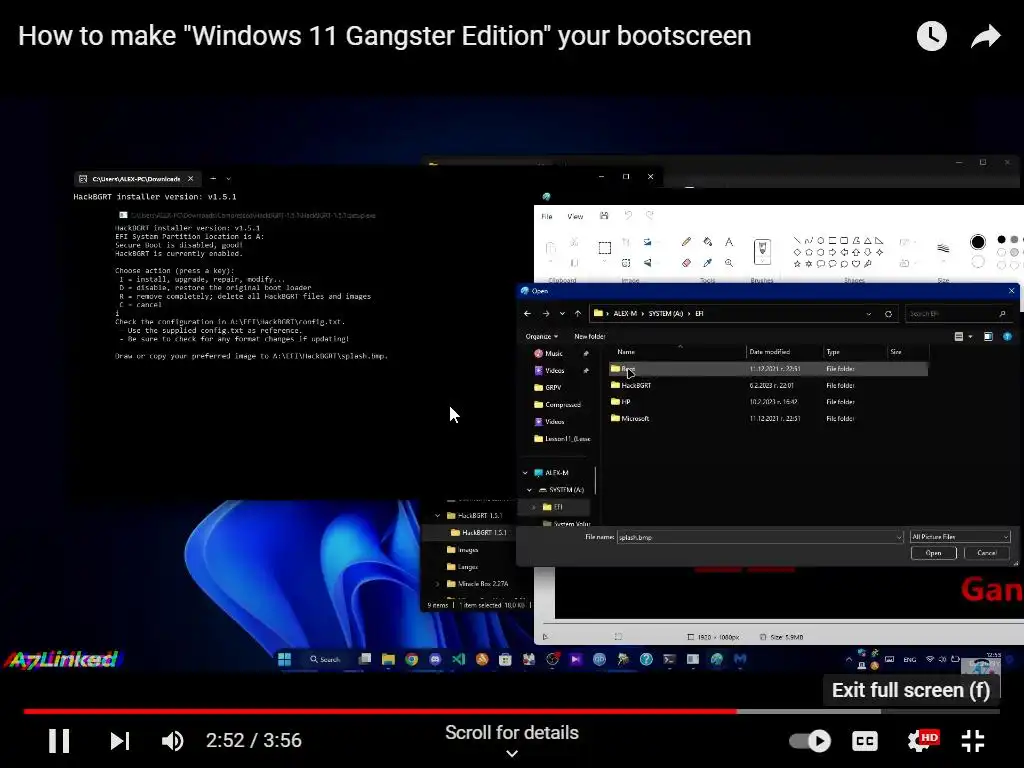Click the File name input field
Image resolution: width=1024 pixels, height=768 pixels.
[760, 537]
